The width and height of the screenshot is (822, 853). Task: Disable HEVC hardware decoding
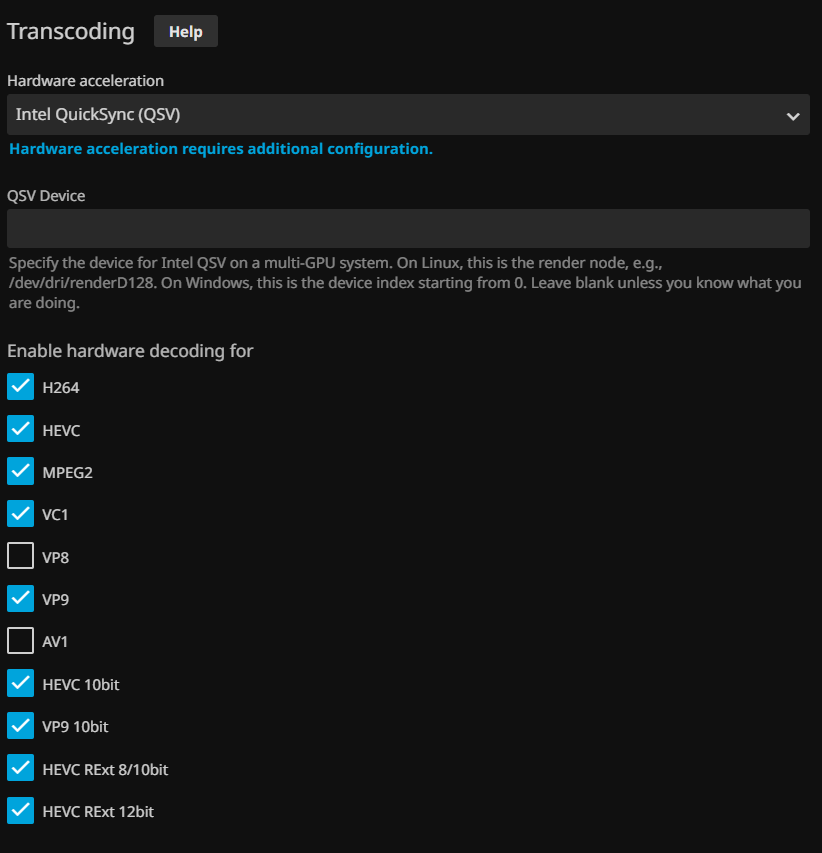pyautogui.click(x=21, y=430)
